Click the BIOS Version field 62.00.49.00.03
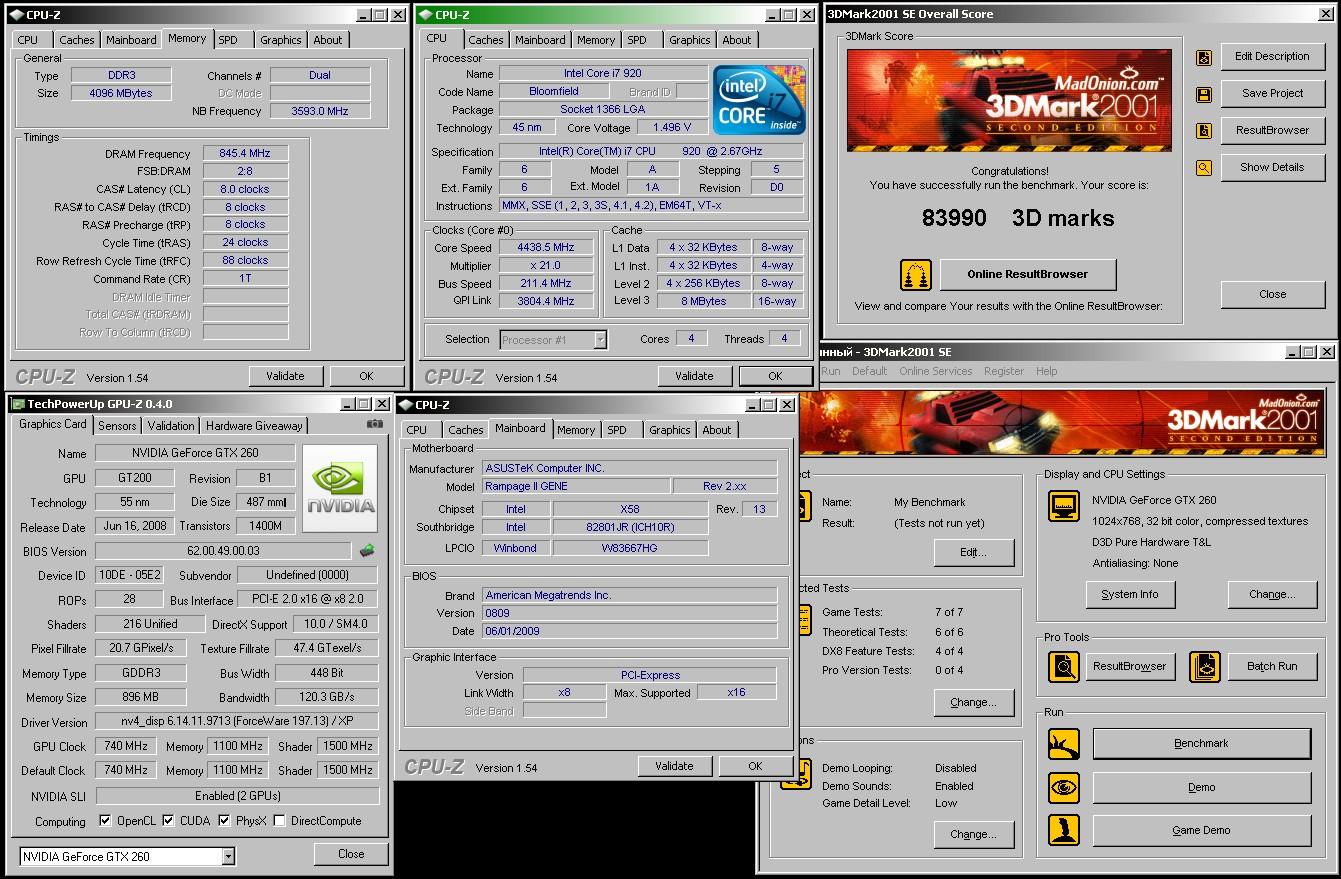1341x879 pixels. 223,551
